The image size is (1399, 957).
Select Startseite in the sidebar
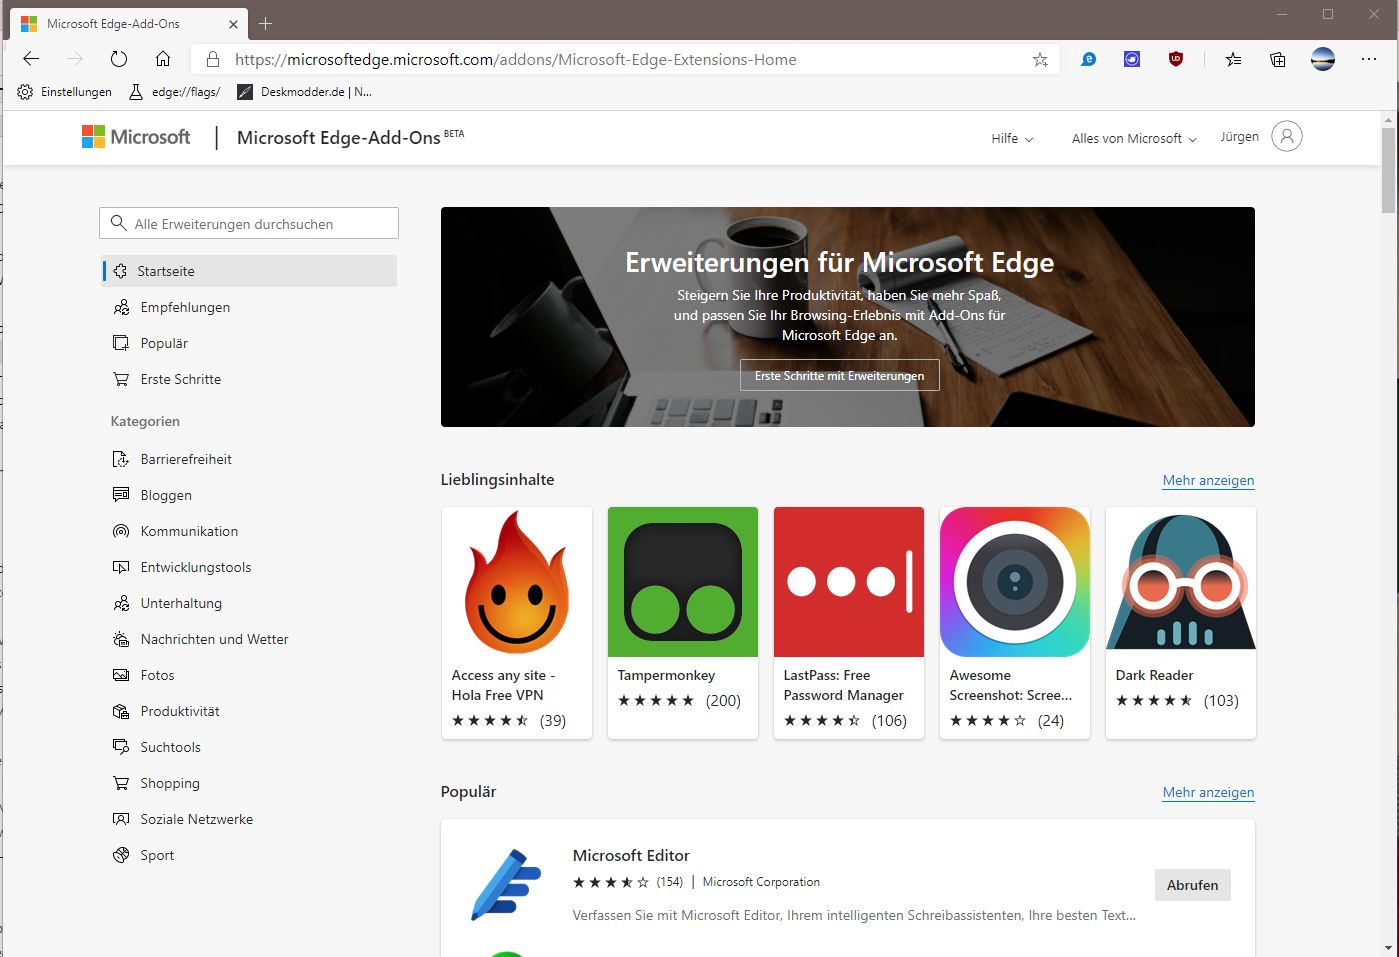(250, 271)
